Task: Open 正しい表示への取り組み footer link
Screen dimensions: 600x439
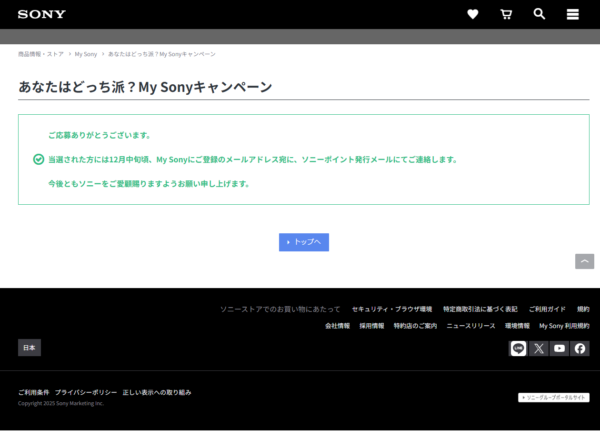Action: tap(157, 392)
